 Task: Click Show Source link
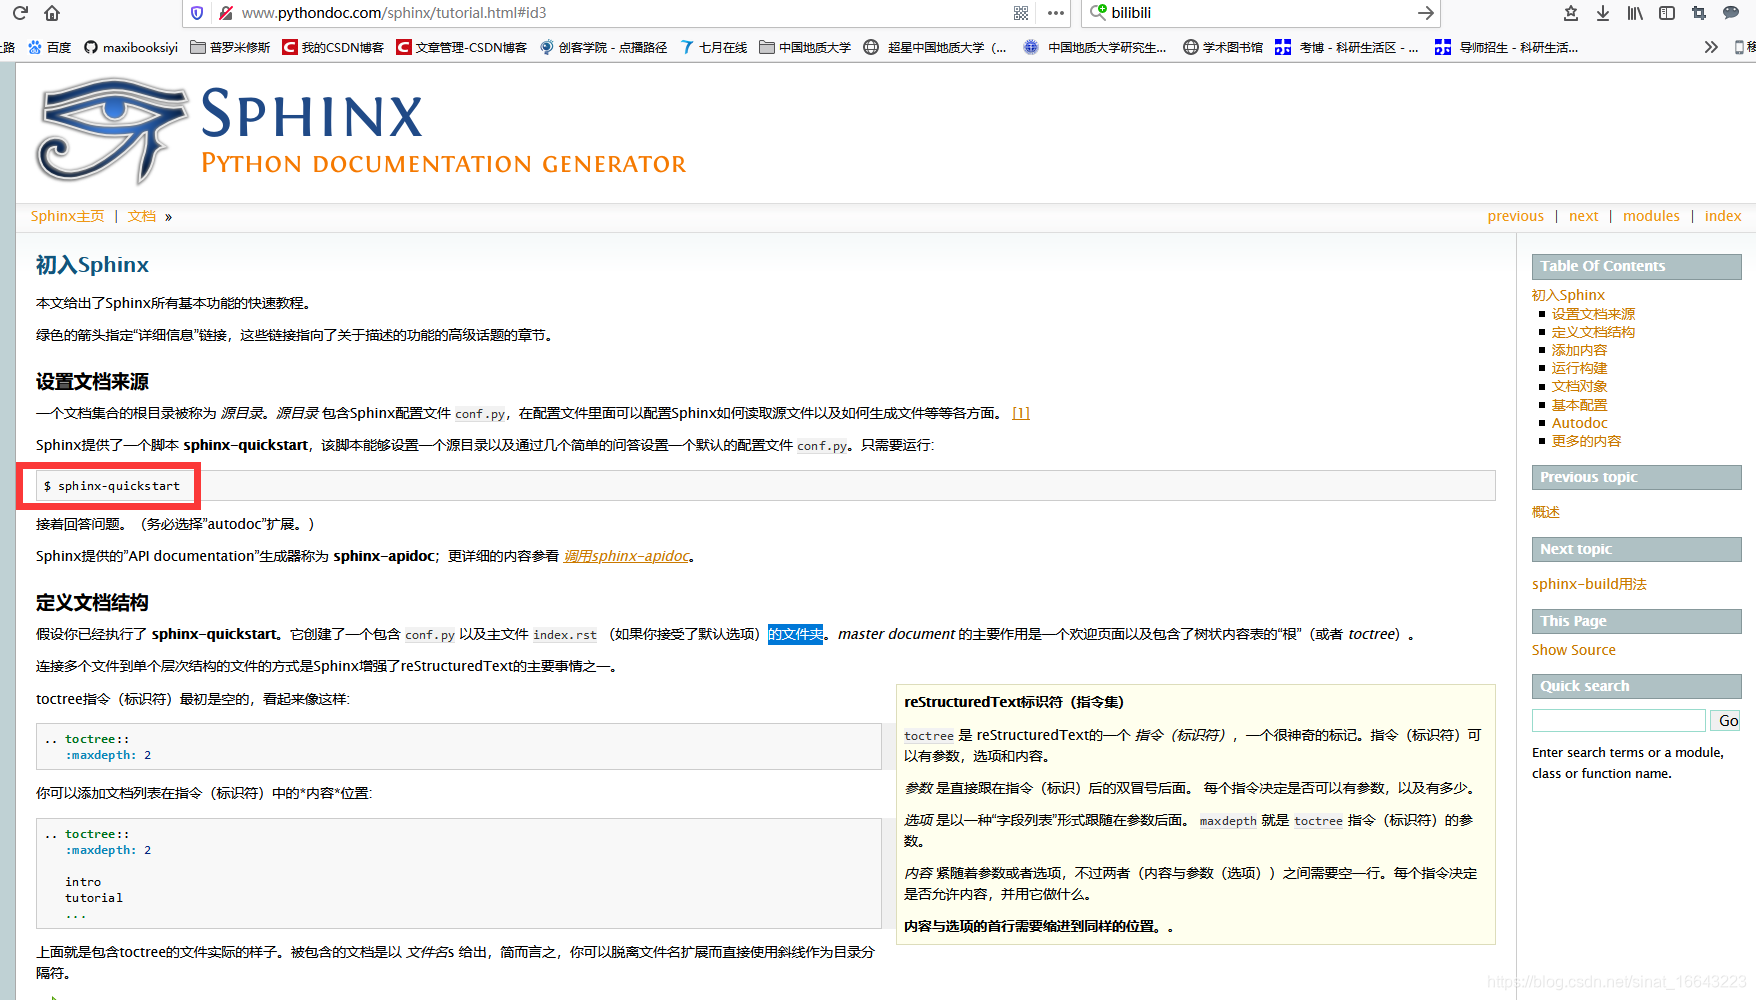(1574, 650)
